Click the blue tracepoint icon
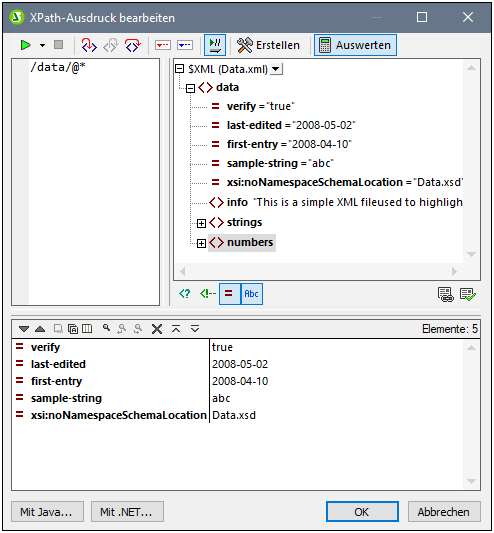The image size is (494, 533). tap(185, 45)
